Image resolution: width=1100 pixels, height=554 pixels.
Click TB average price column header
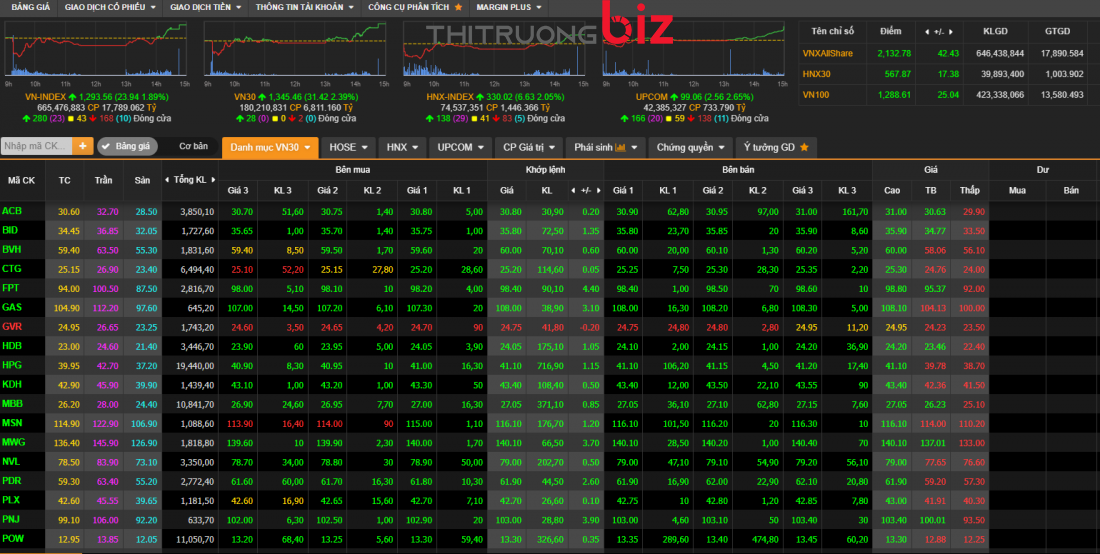pos(930,190)
